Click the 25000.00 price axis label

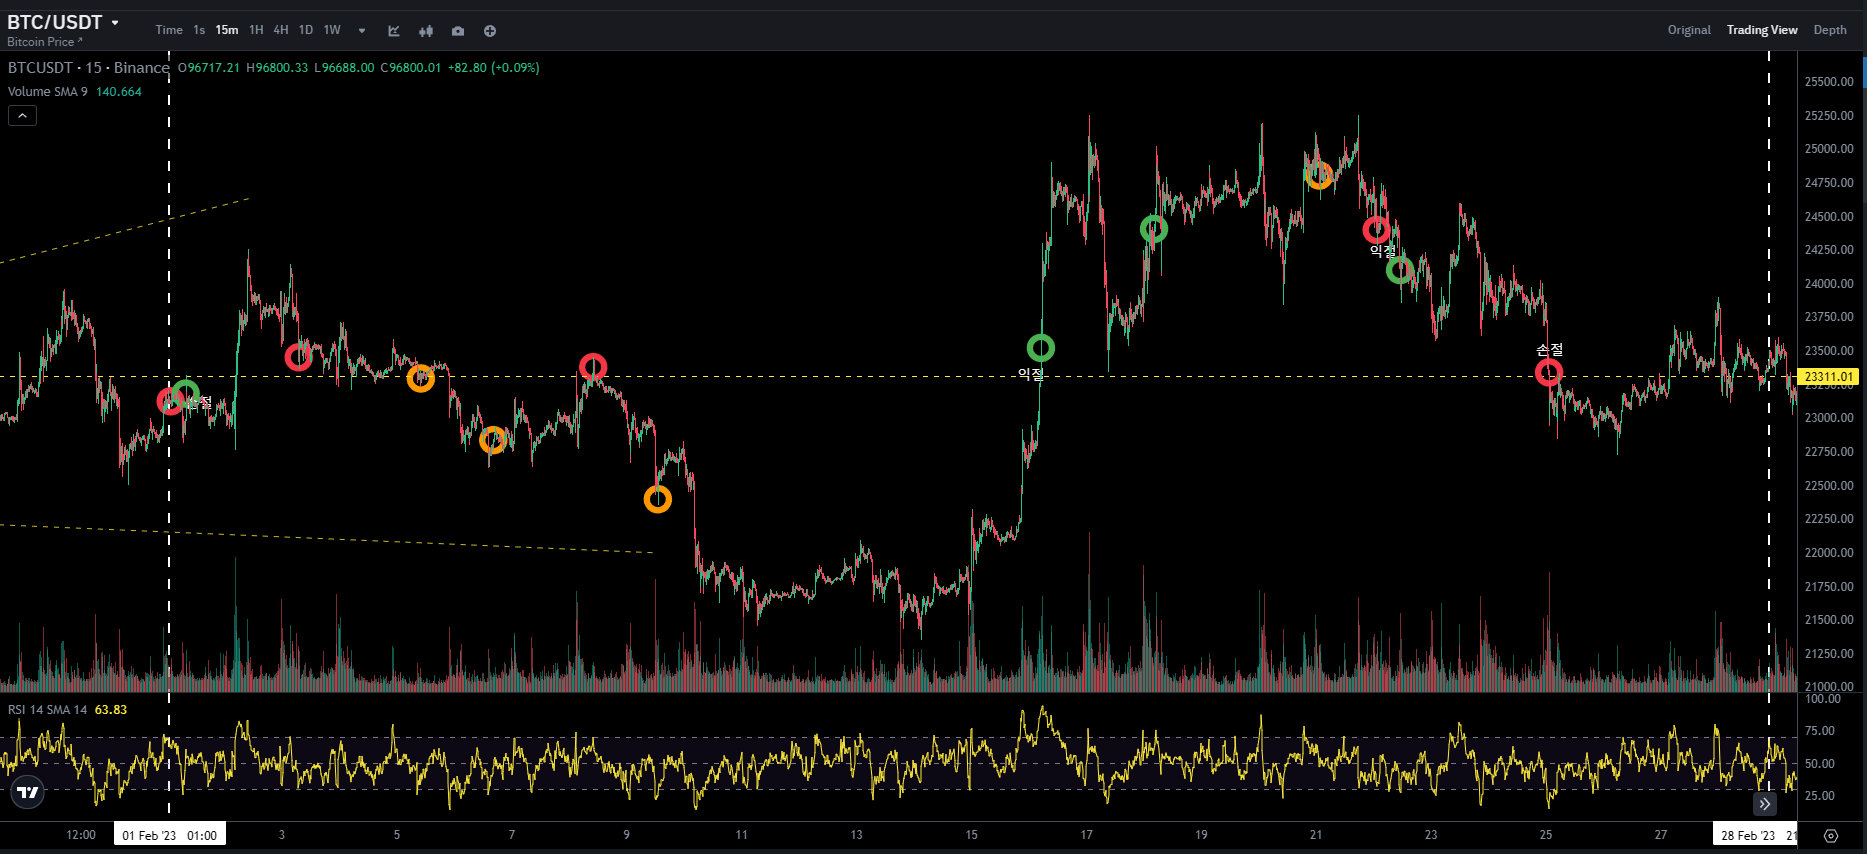coord(1829,149)
